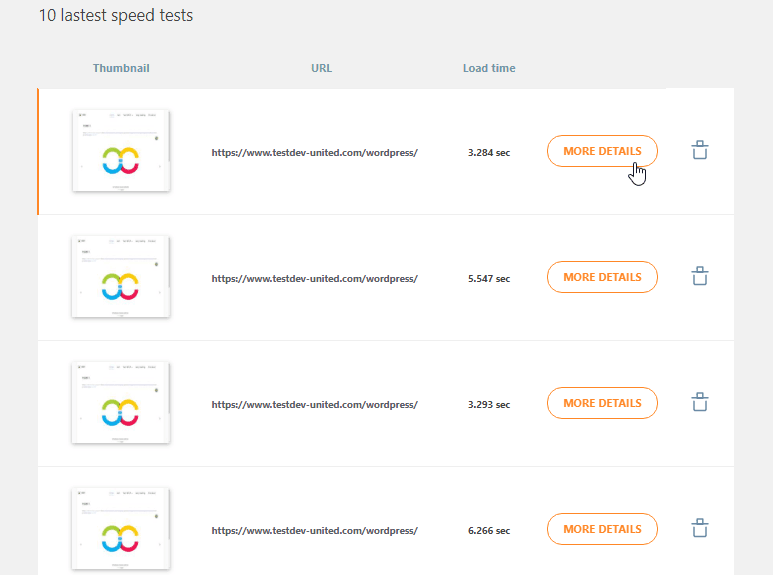Open thumbnail of the 6.266 sec test
This screenshot has height=575, width=773.
[x=121, y=529]
